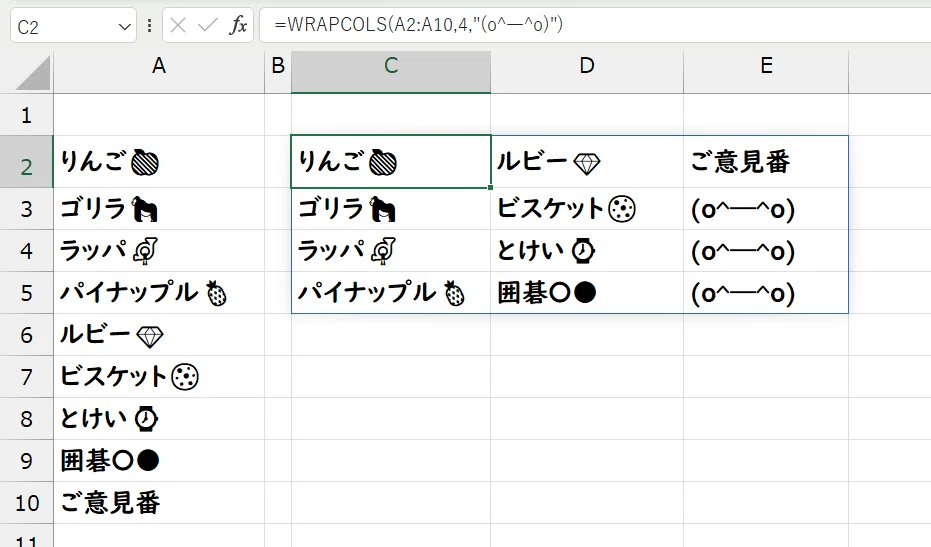
Task: Click the Cancel X formula icon
Action: [178, 26]
